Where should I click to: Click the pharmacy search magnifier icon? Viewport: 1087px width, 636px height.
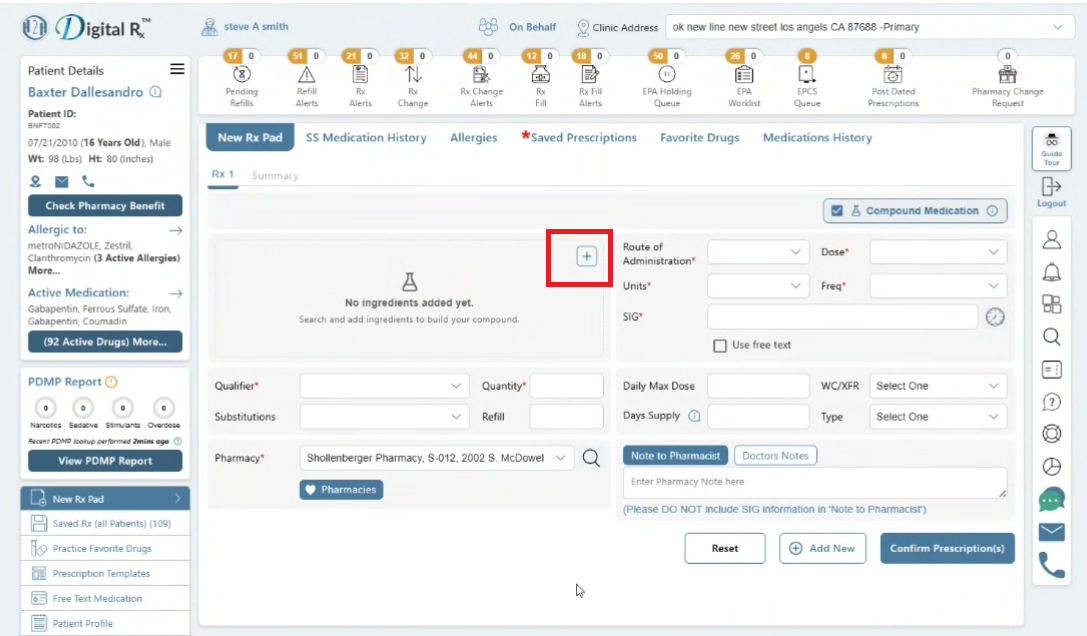[x=591, y=458]
